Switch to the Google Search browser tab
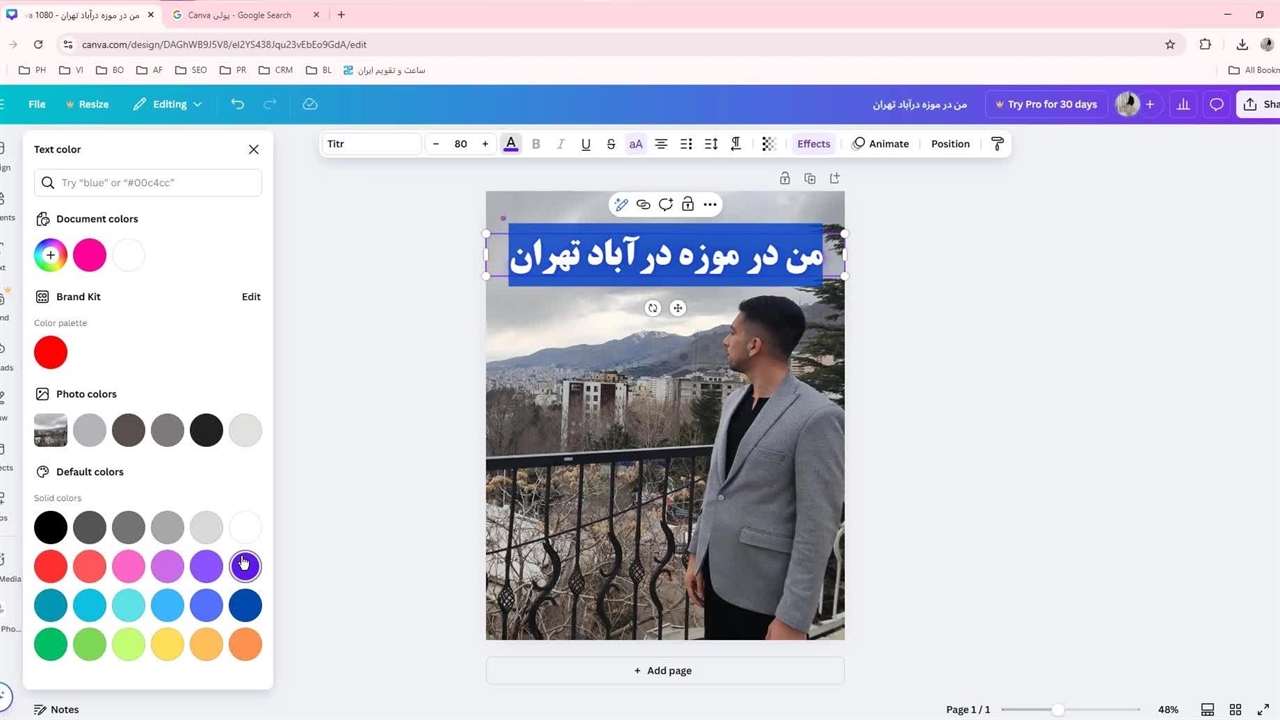Screen dimensions: 1280x720 point(240,15)
